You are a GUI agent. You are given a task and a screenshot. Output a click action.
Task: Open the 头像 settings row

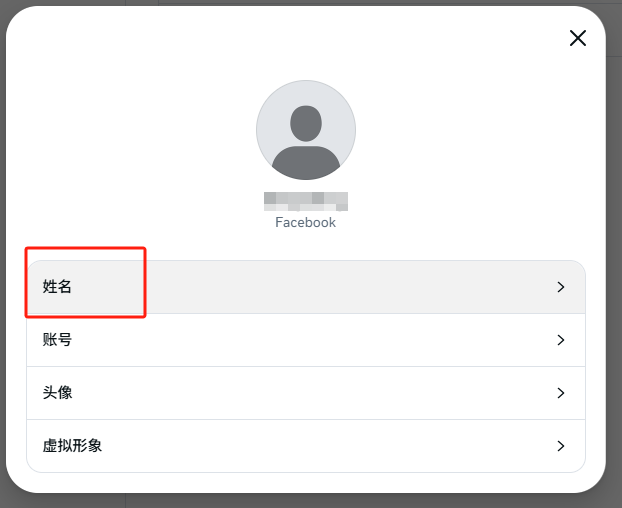306,393
